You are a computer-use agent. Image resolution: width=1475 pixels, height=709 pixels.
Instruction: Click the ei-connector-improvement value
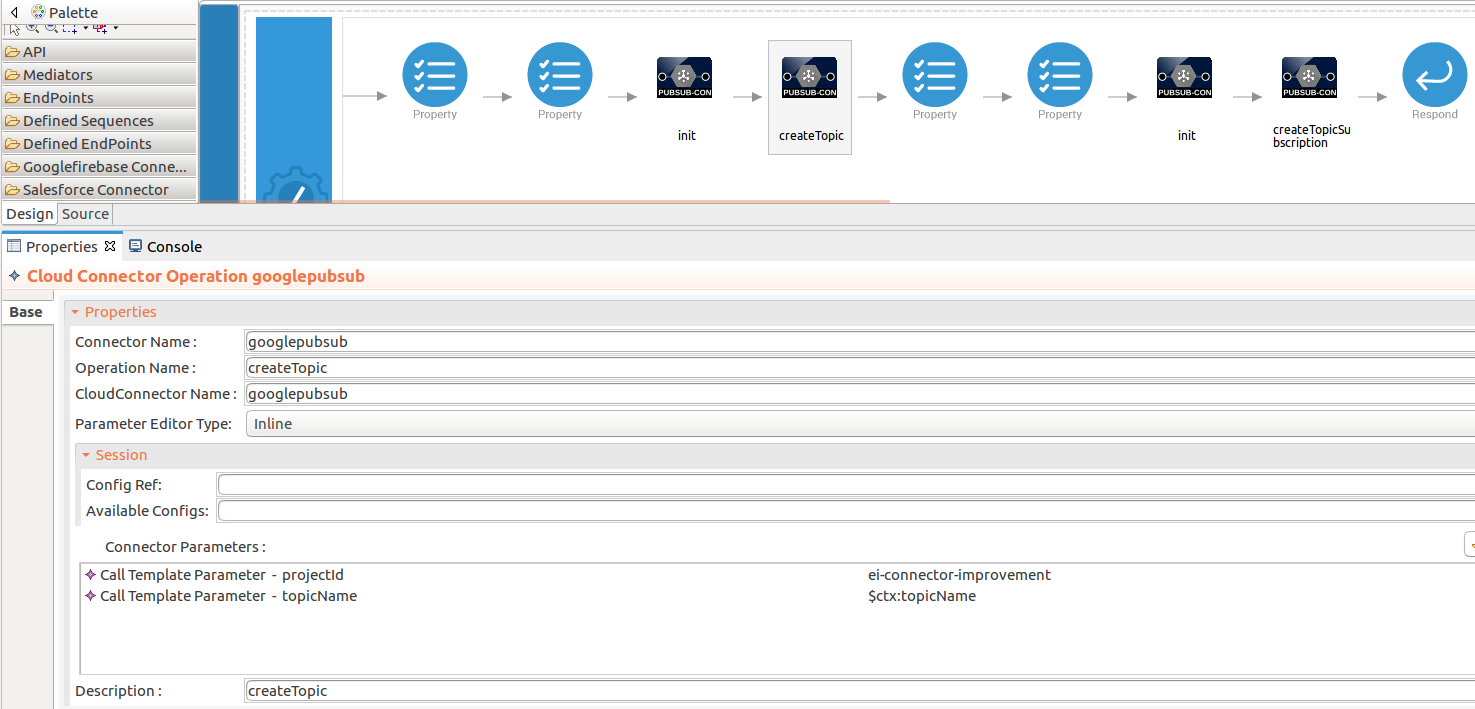(959, 575)
